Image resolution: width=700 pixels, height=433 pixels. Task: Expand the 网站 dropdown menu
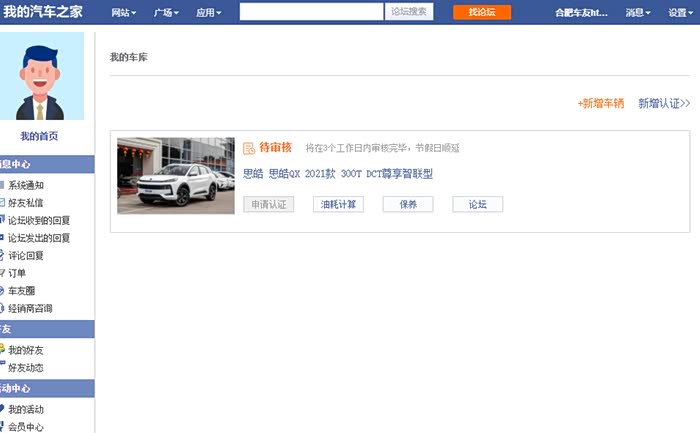point(123,13)
